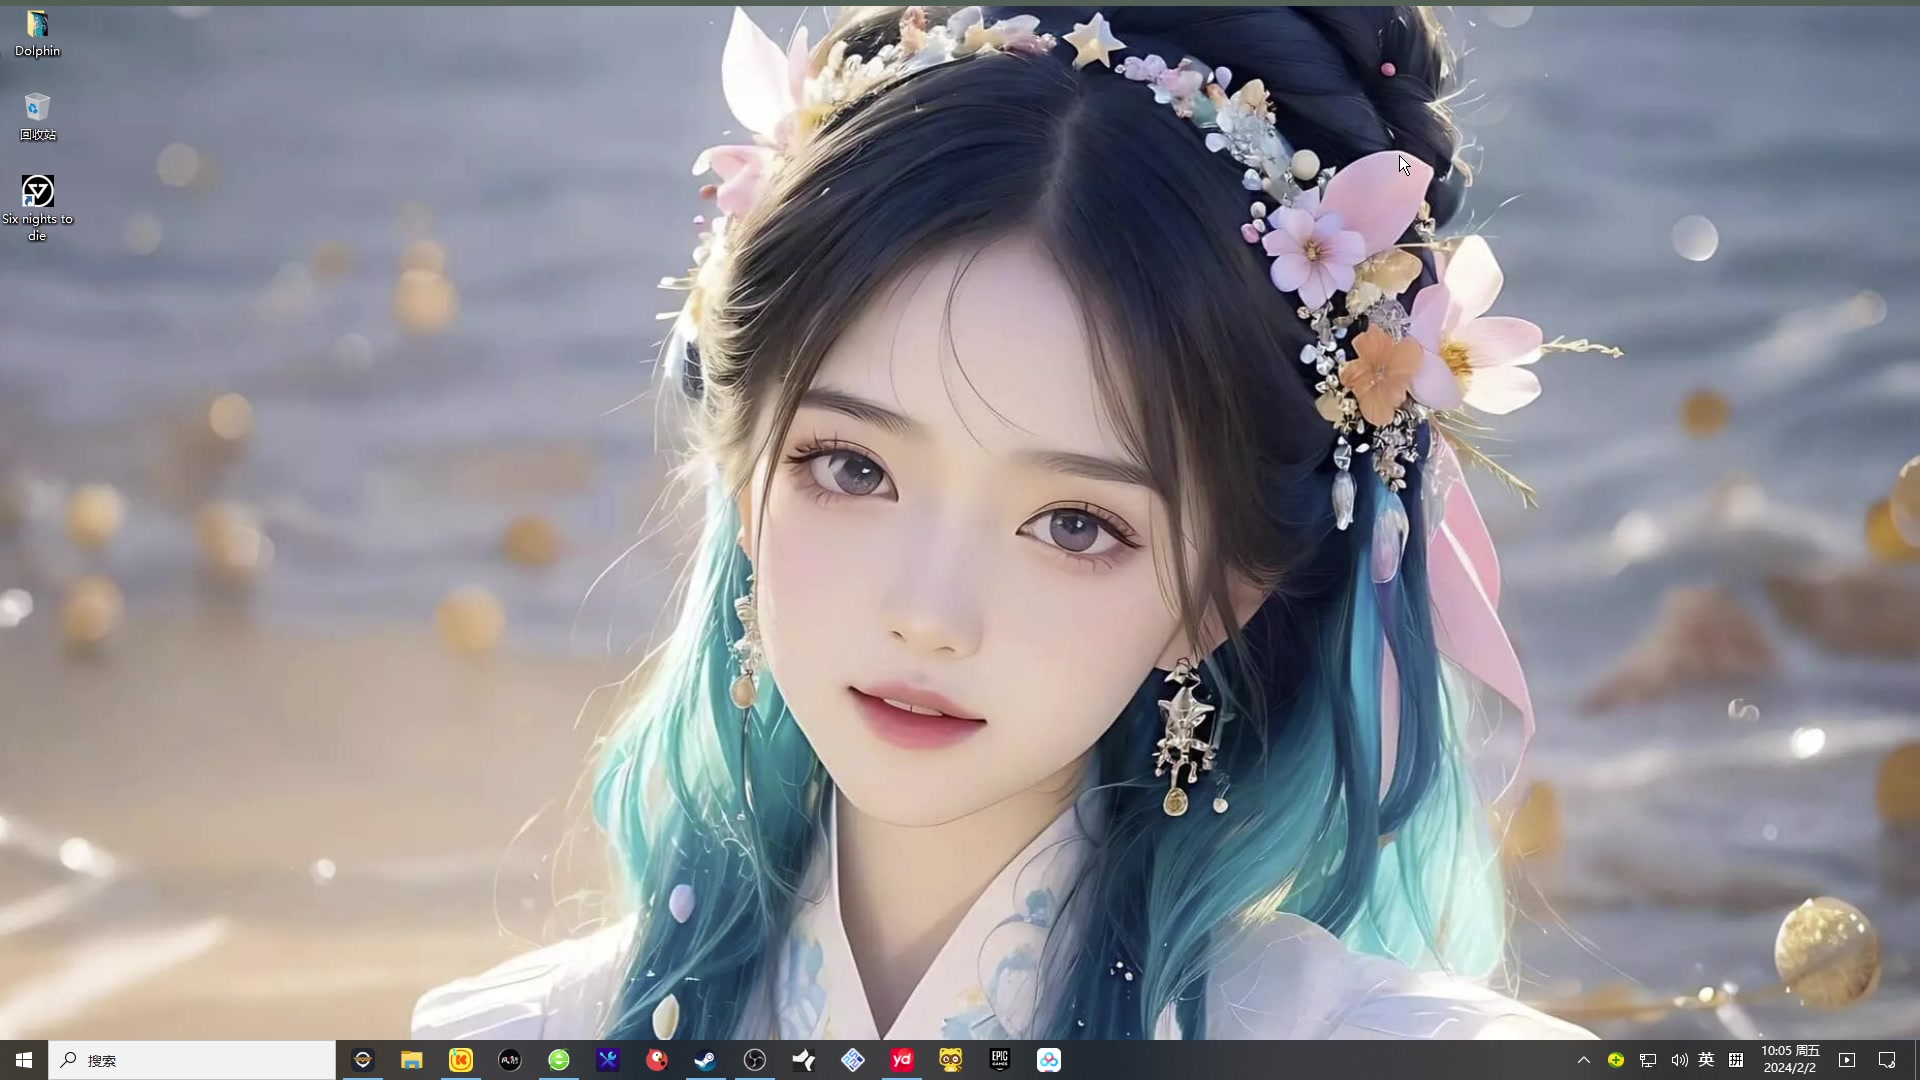This screenshot has height=1080, width=1920.
Task: Open the wrench-and-screwdriver tools app
Action: [x=608, y=1060]
